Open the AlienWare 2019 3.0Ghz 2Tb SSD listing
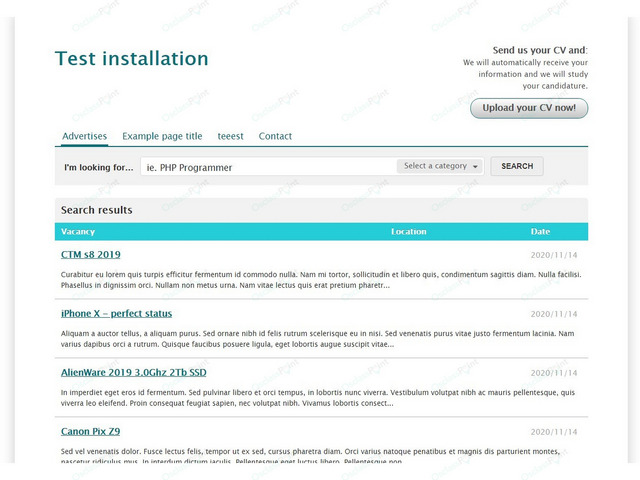The image size is (640, 480). 133,372
